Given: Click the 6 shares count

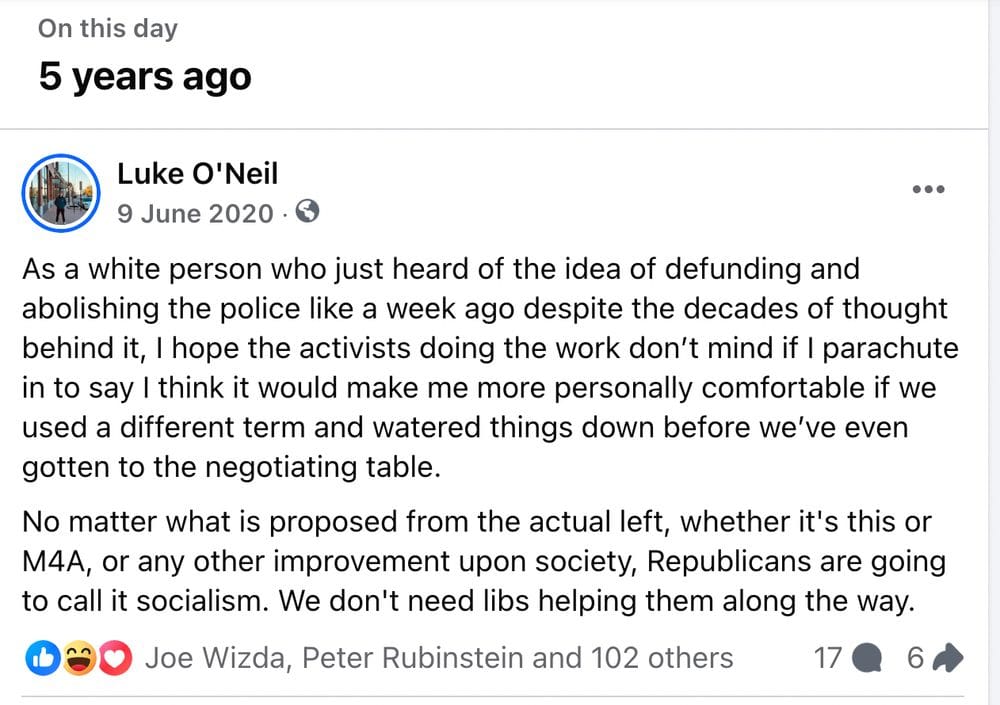Looking at the screenshot, I should pos(915,658).
